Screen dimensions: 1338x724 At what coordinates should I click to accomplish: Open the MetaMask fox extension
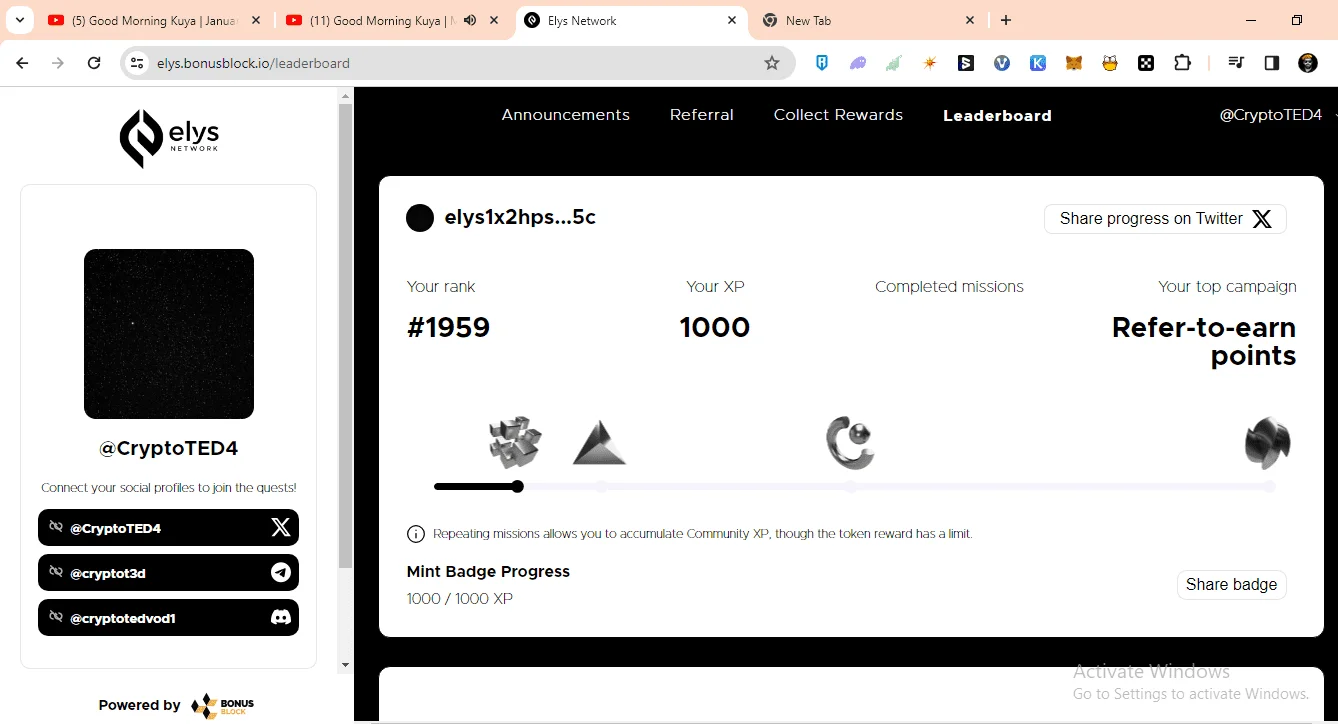point(1074,63)
